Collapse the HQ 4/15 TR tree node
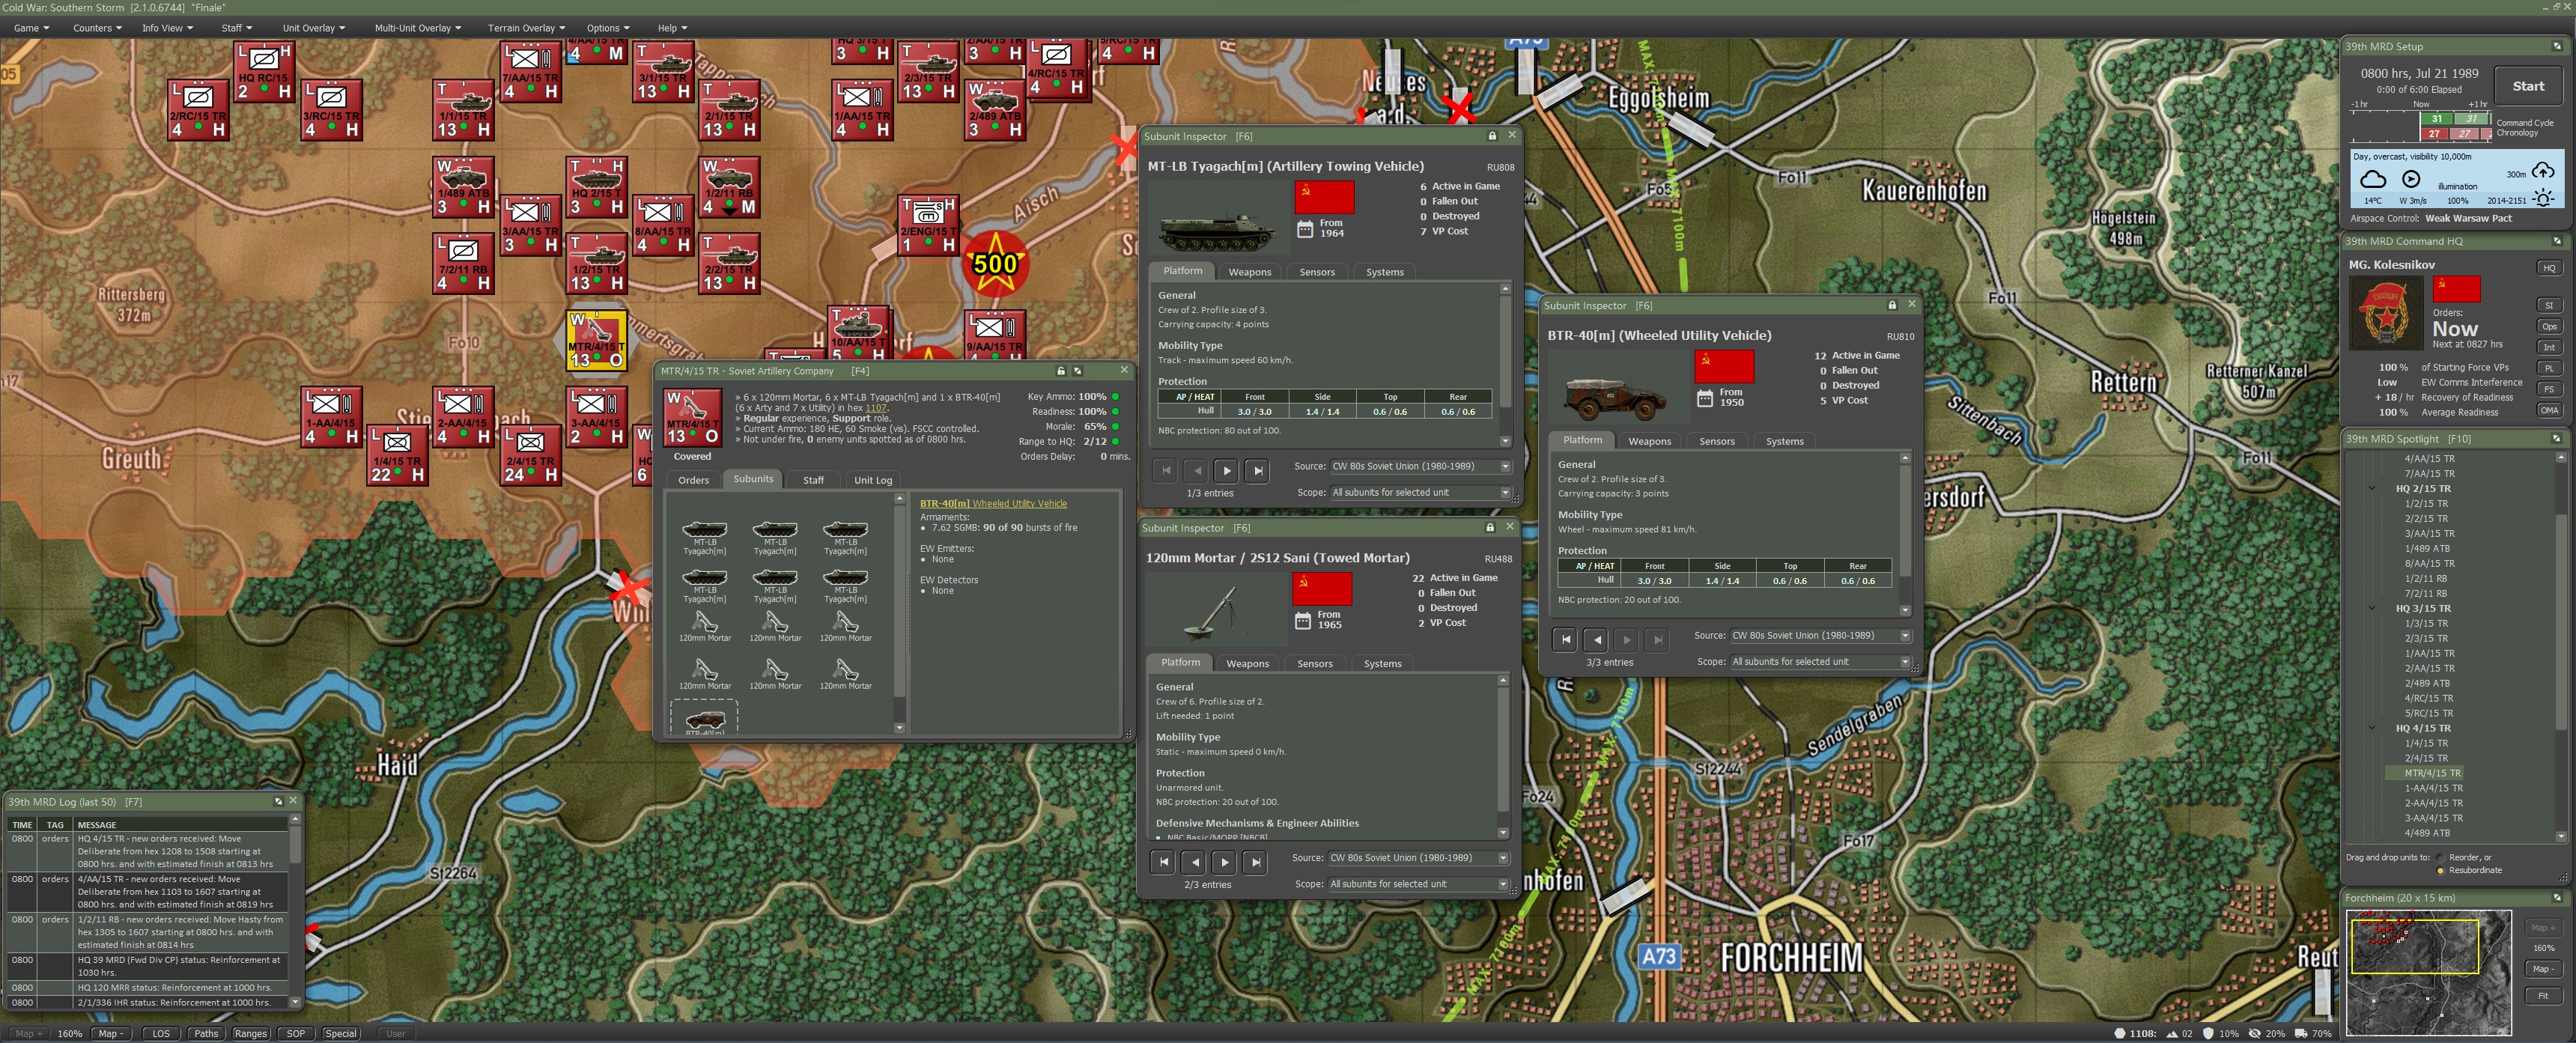This screenshot has width=2576, height=1043. (x=2372, y=728)
